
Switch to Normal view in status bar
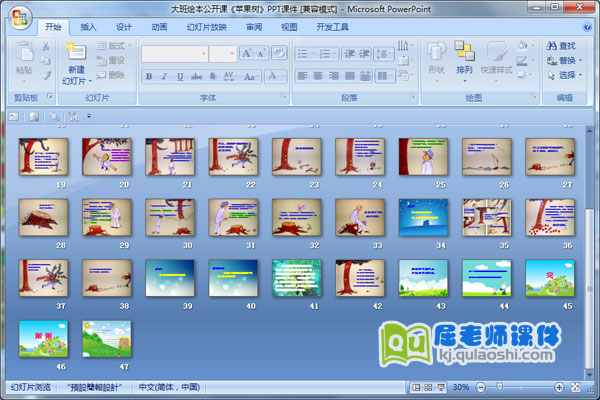[x=416, y=387]
